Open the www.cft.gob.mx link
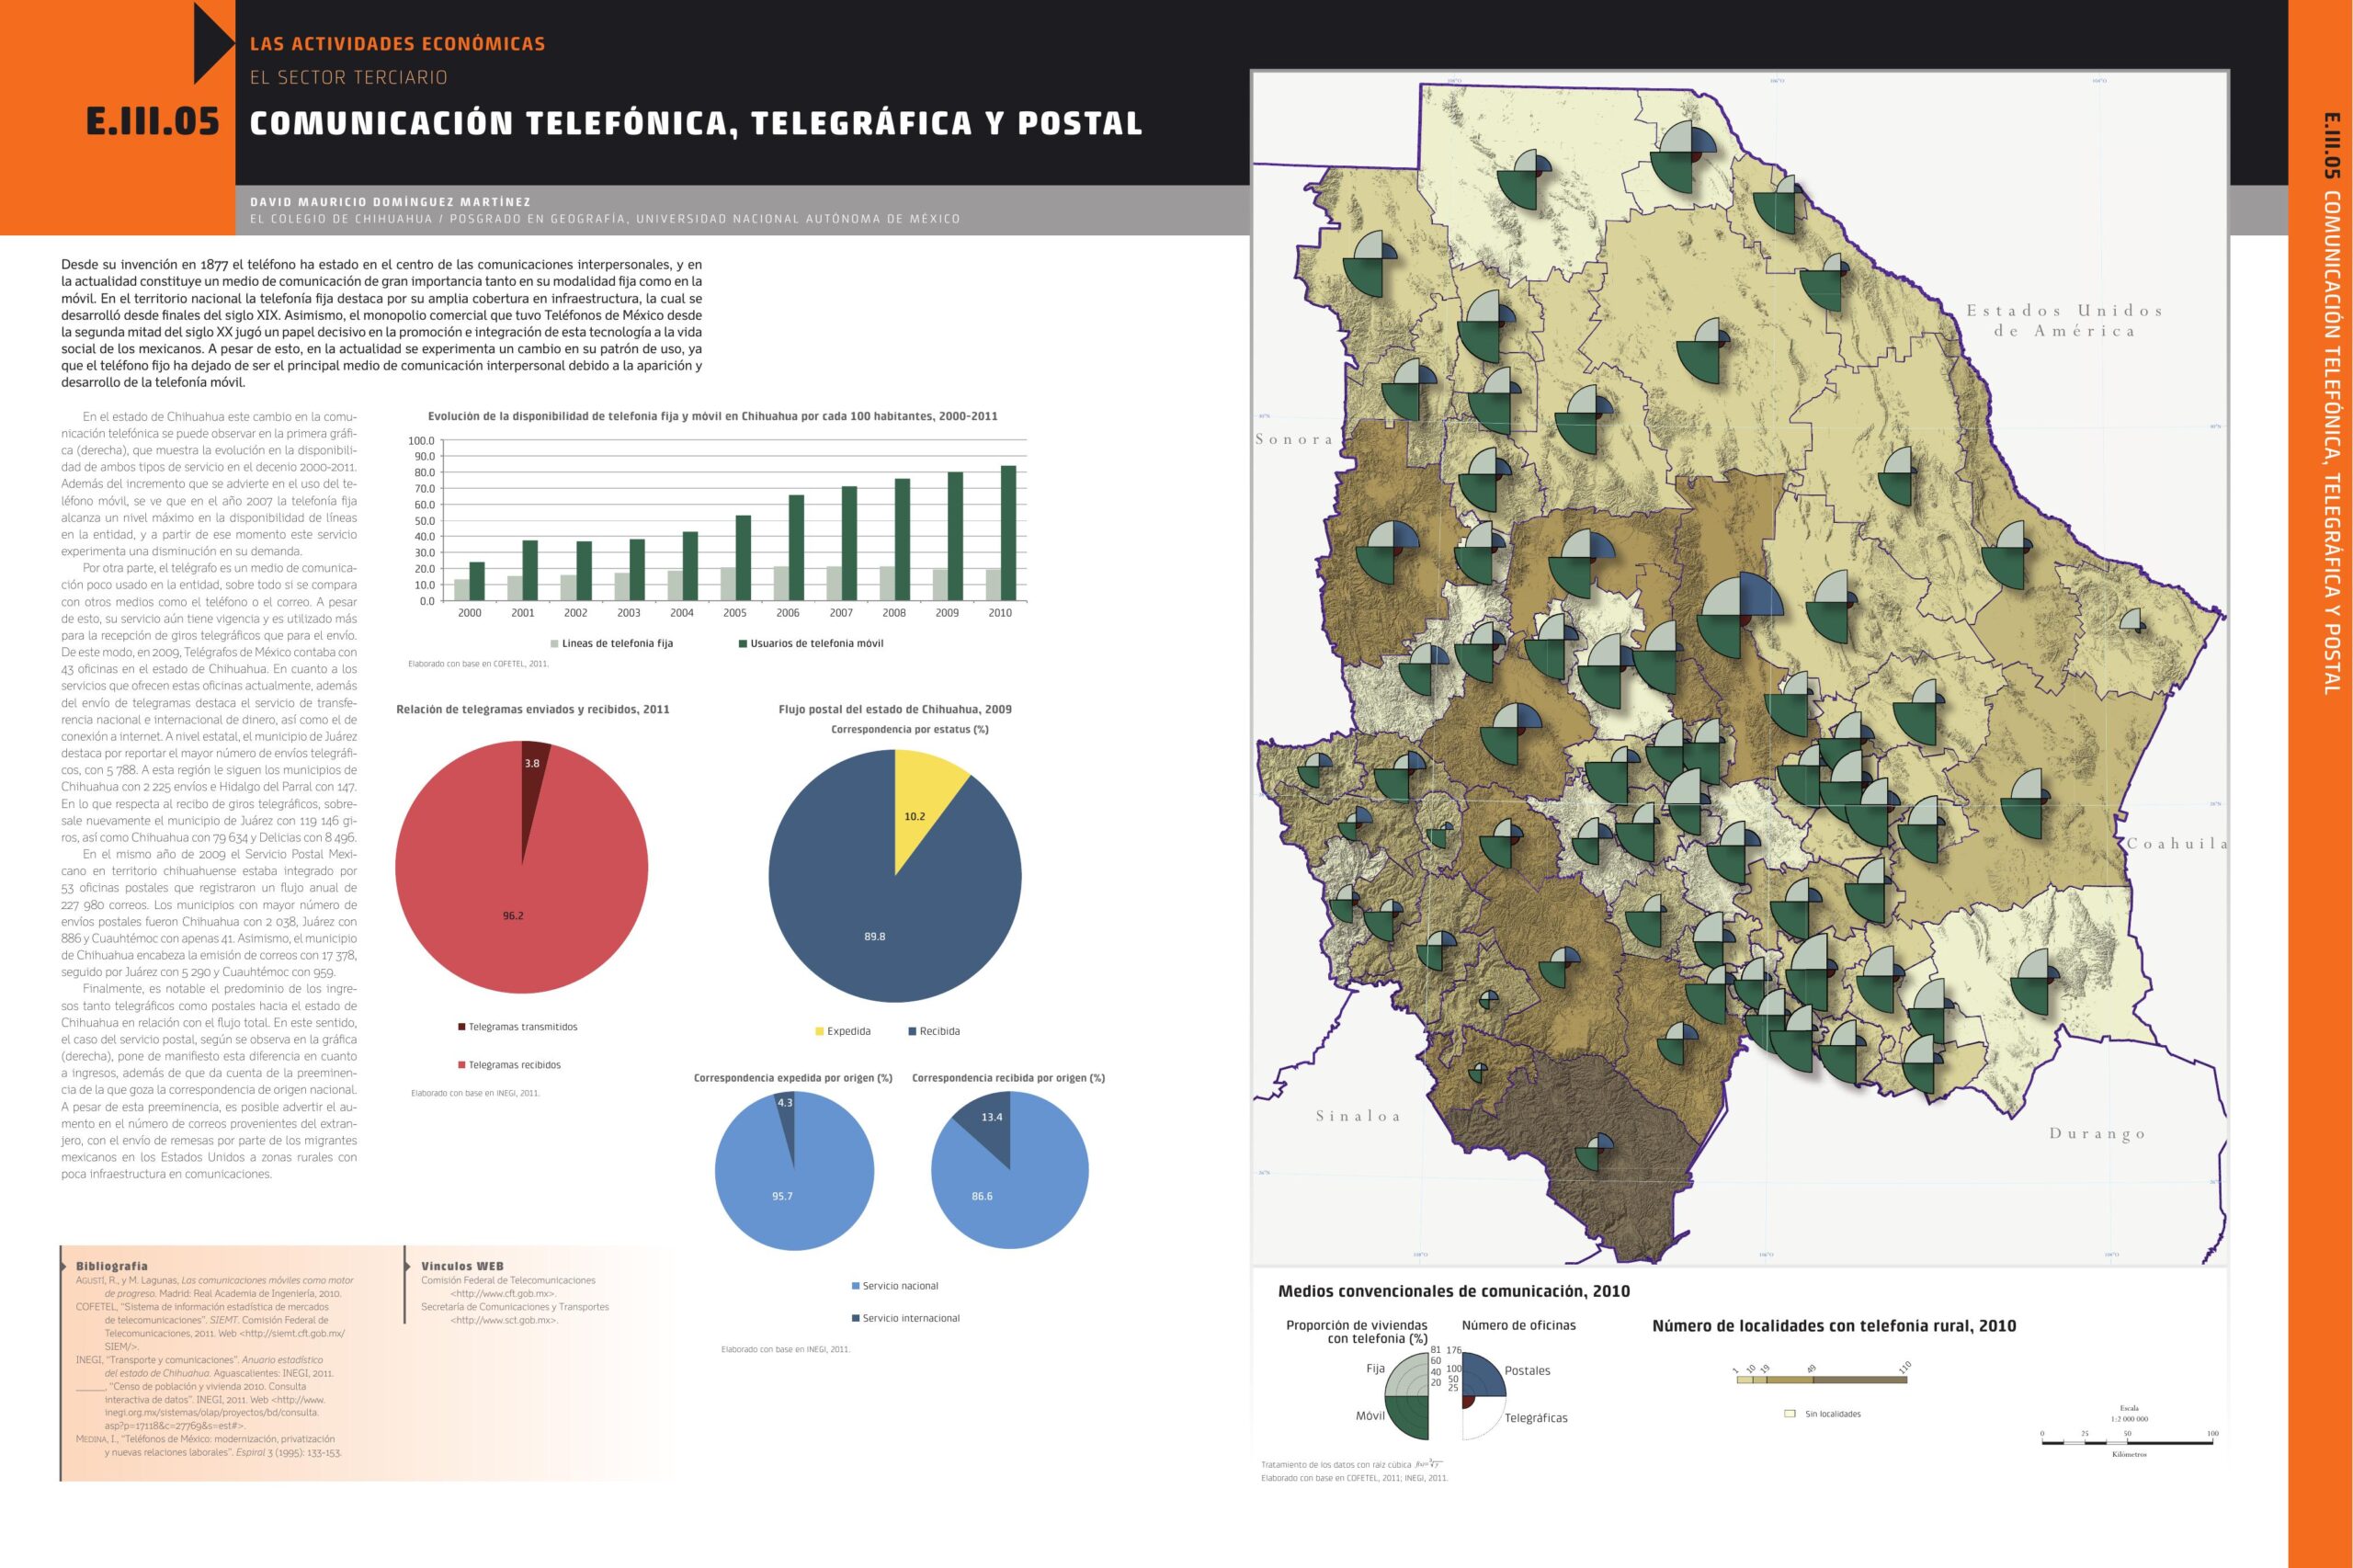Viewport: 2353px width, 1568px height. click(503, 1293)
